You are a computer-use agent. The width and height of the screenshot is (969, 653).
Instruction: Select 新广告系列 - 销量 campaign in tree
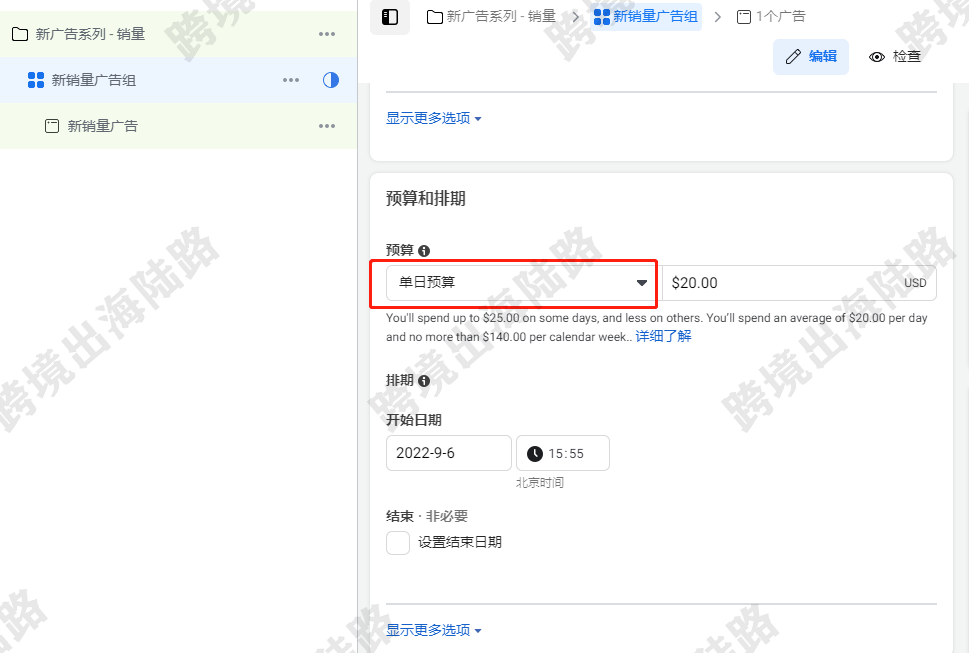tap(178, 34)
